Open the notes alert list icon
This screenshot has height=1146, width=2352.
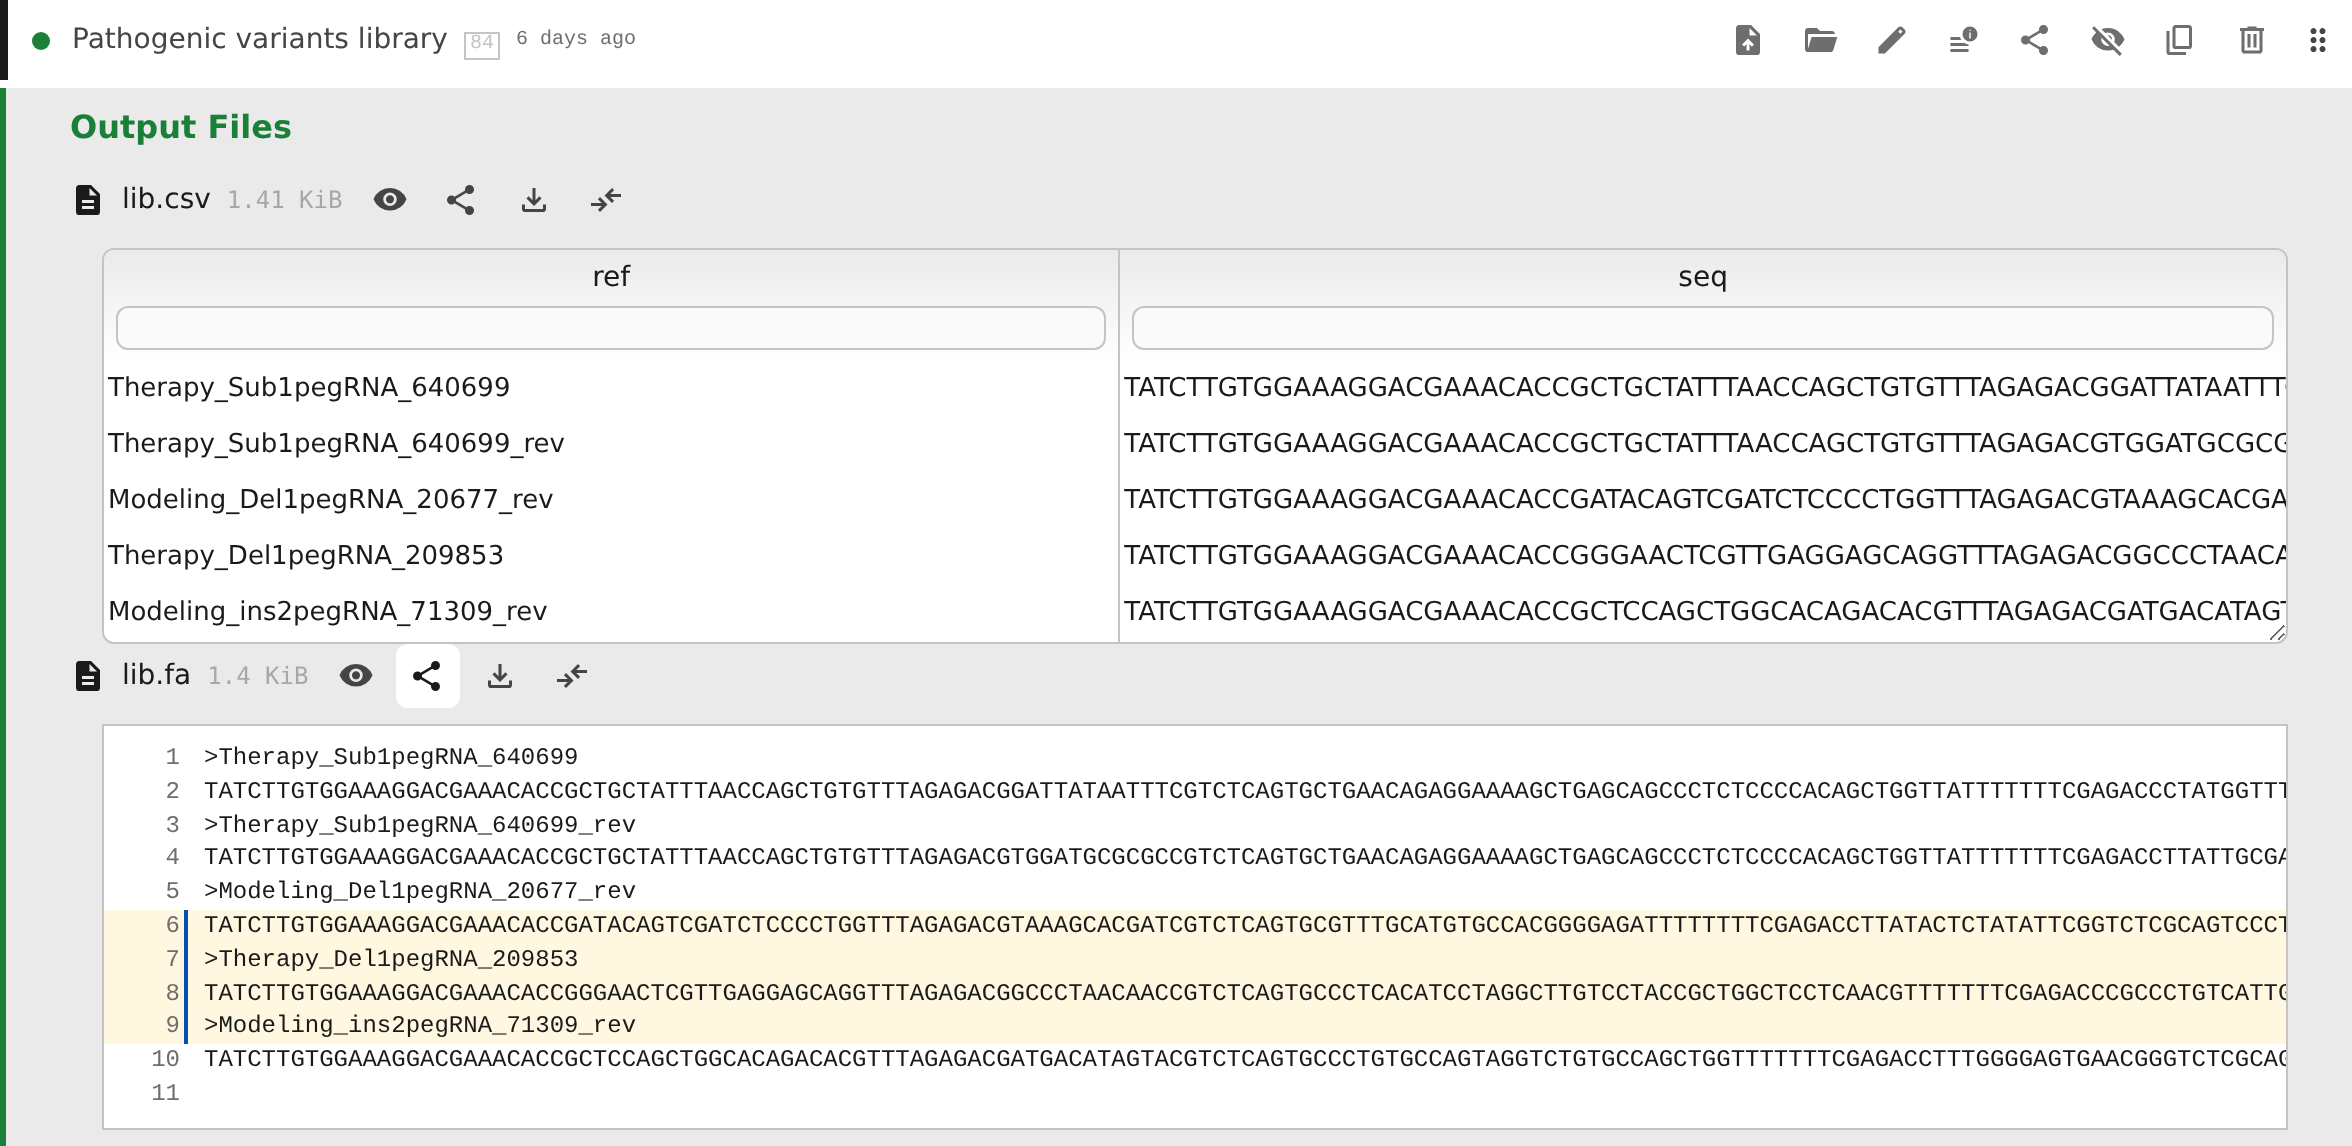(x=1963, y=40)
